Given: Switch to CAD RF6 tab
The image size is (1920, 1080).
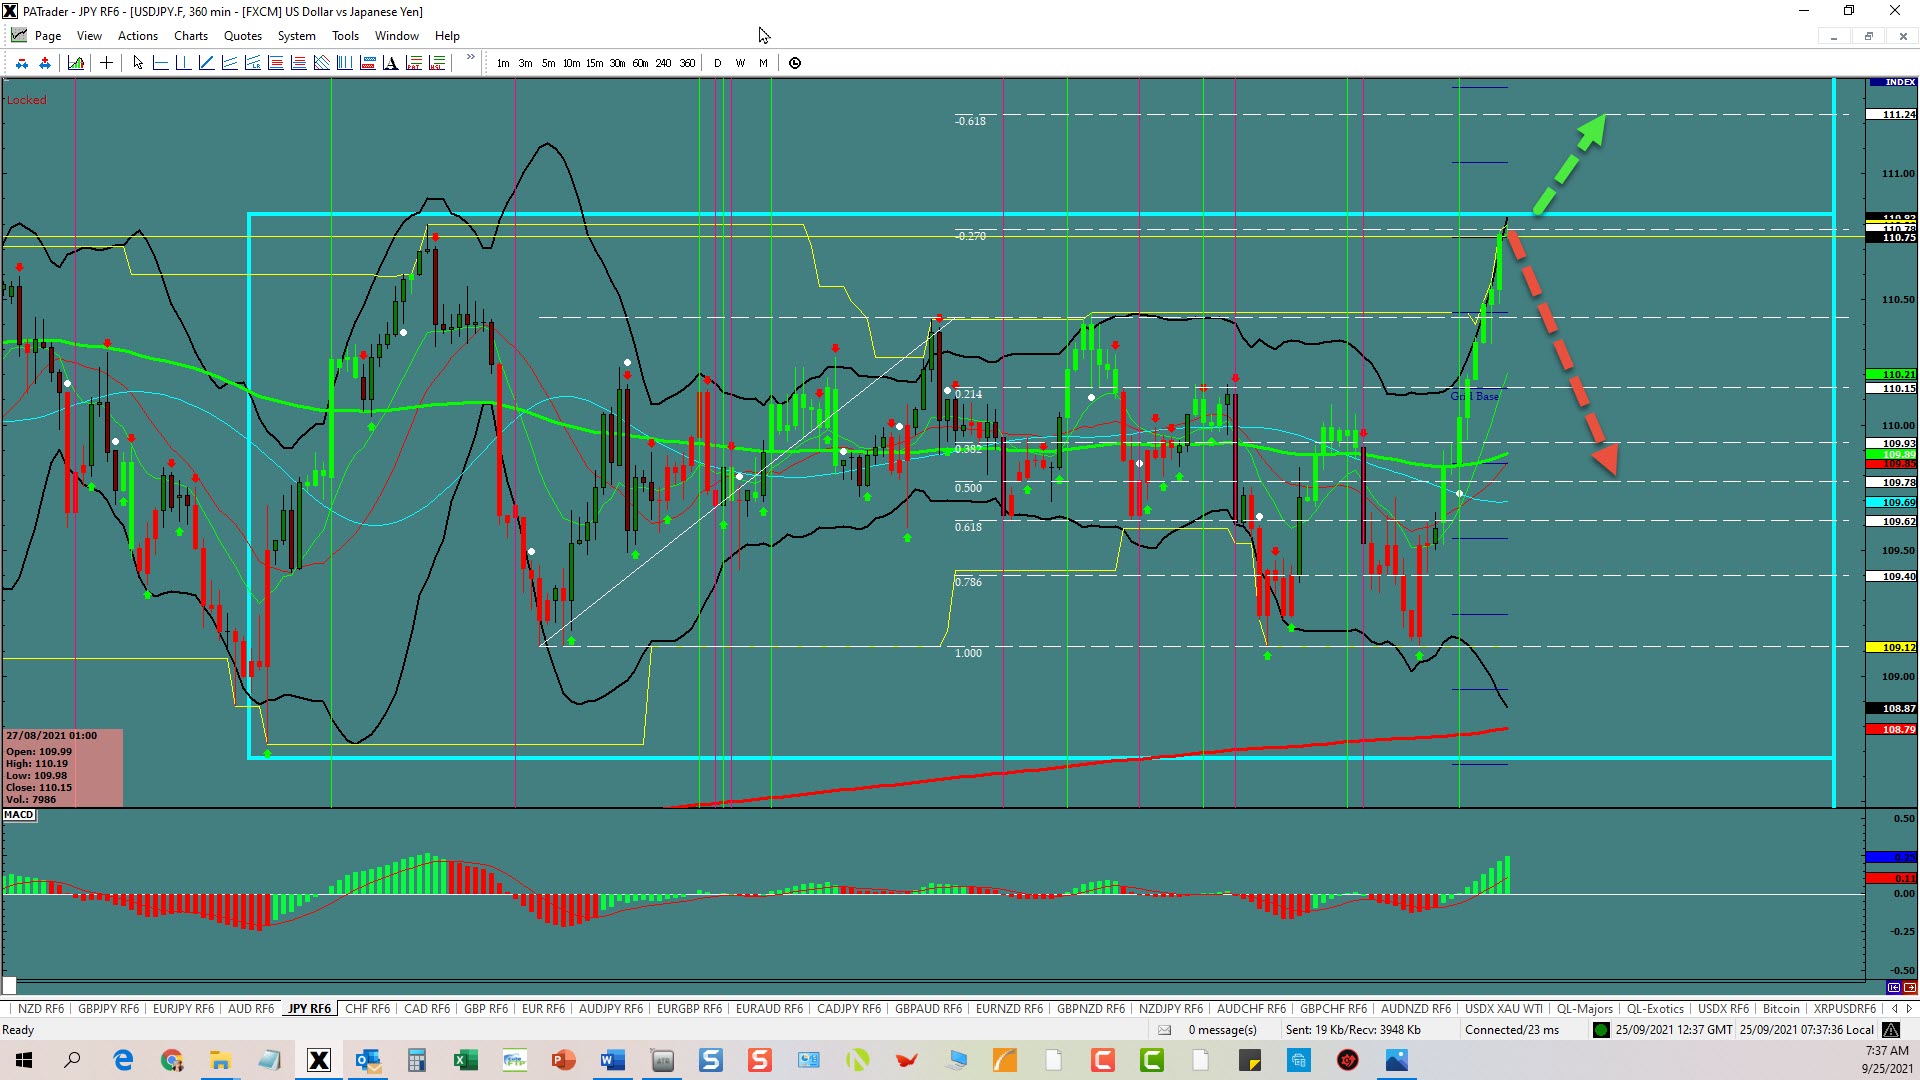Looking at the screenshot, I should click(x=427, y=1009).
